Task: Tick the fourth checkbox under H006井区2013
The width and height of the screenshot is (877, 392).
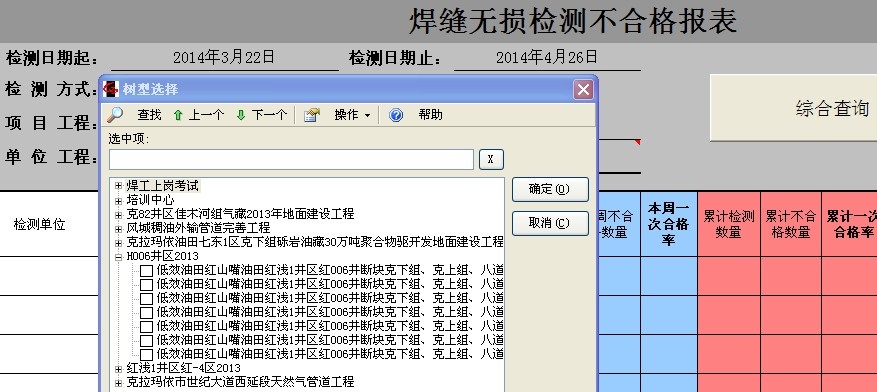Action: coord(147,313)
